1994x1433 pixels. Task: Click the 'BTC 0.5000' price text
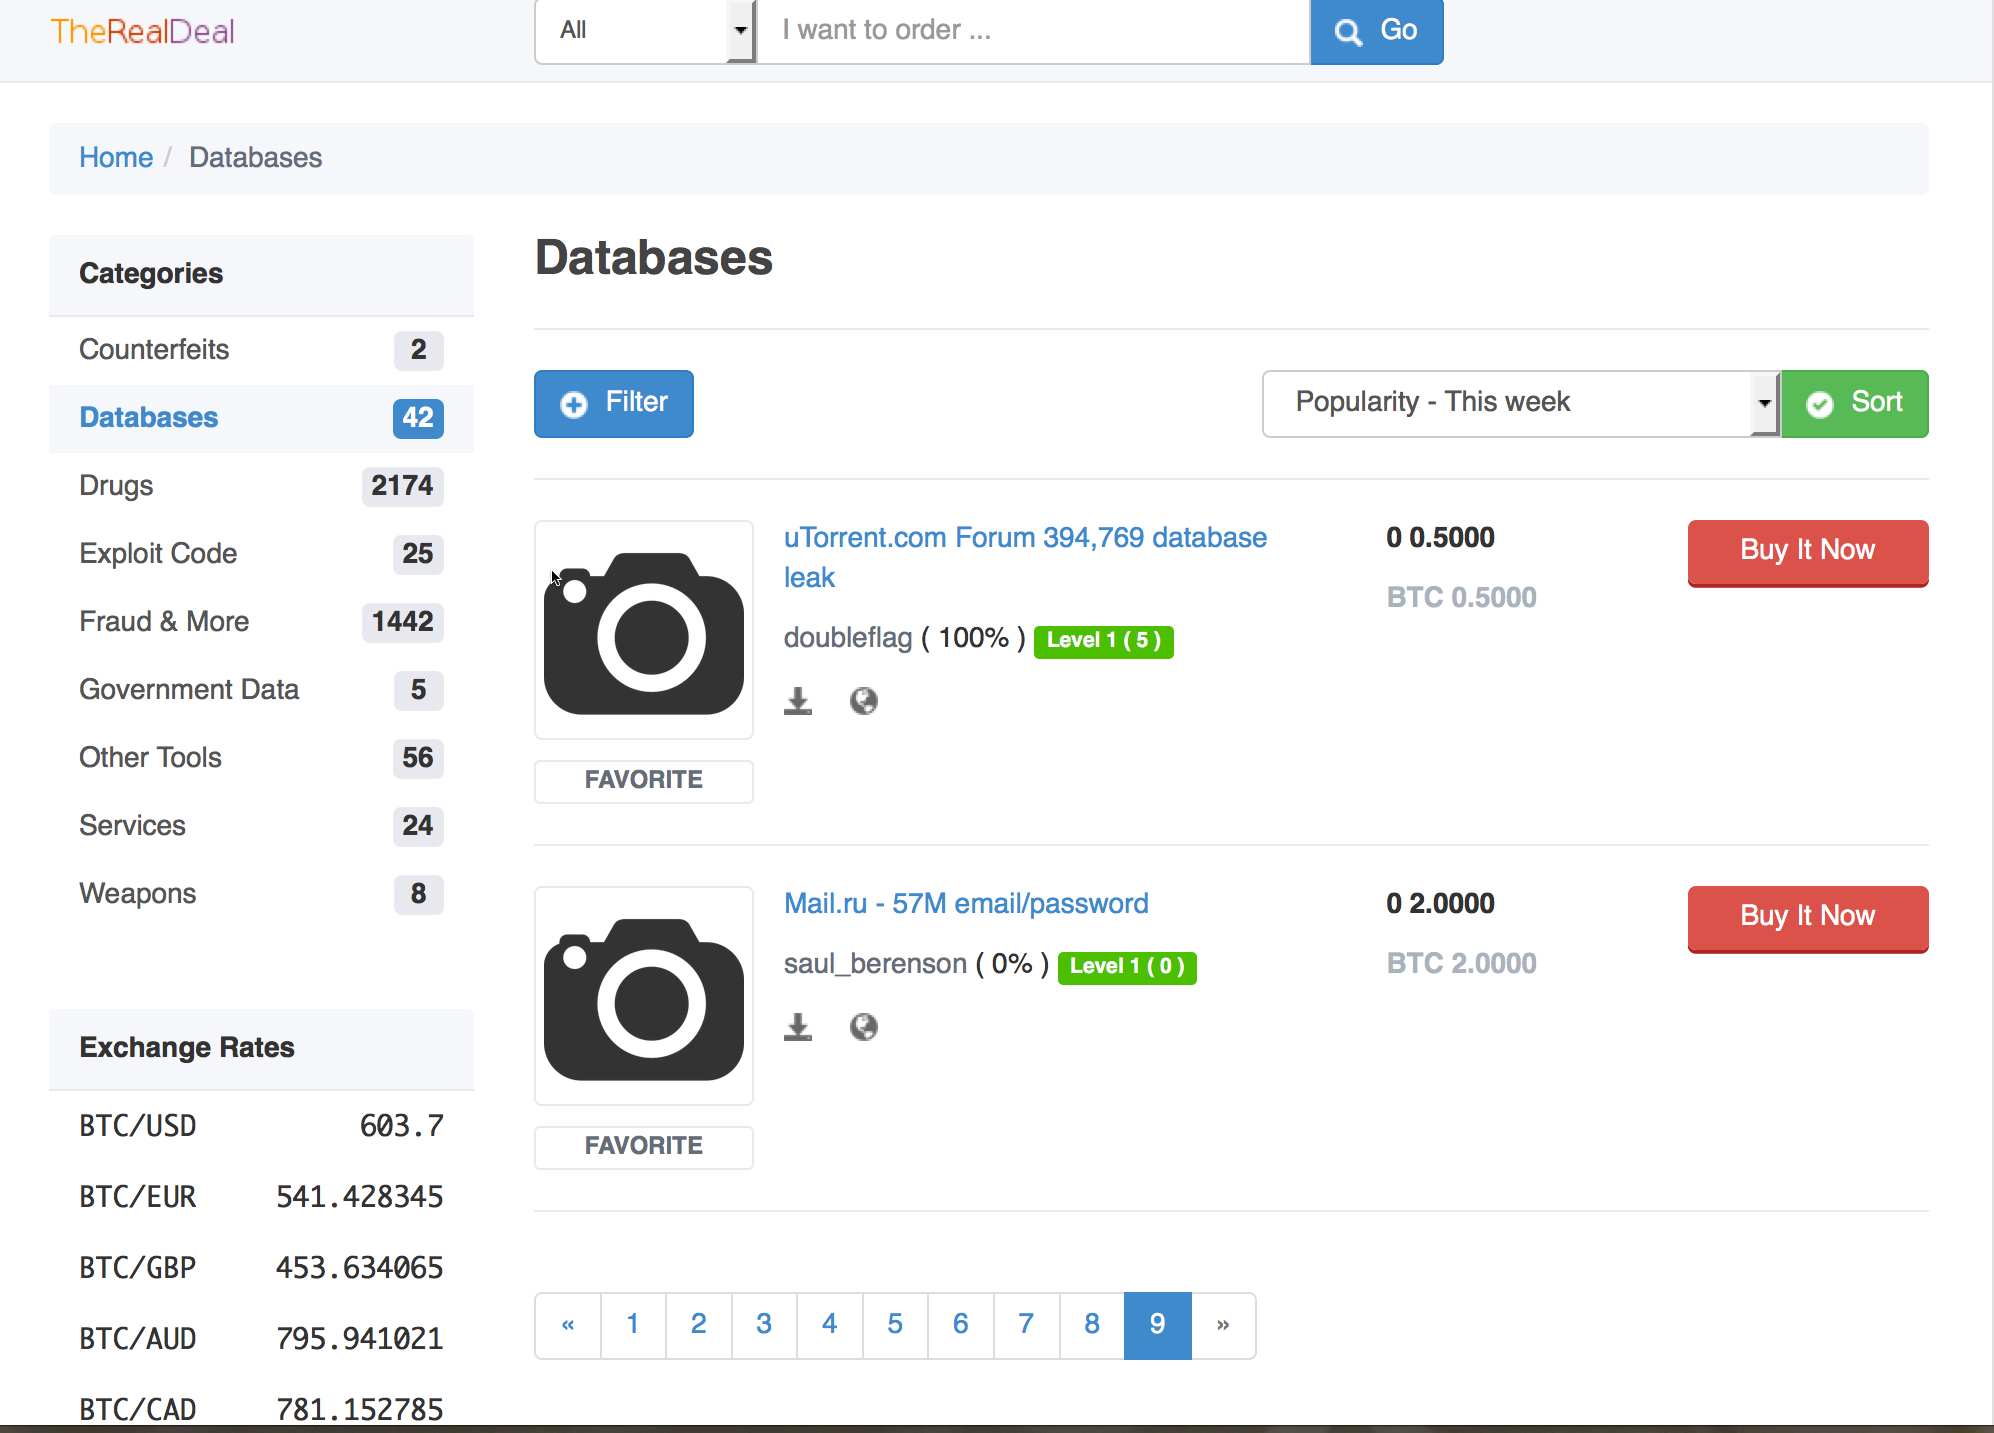(x=1461, y=598)
